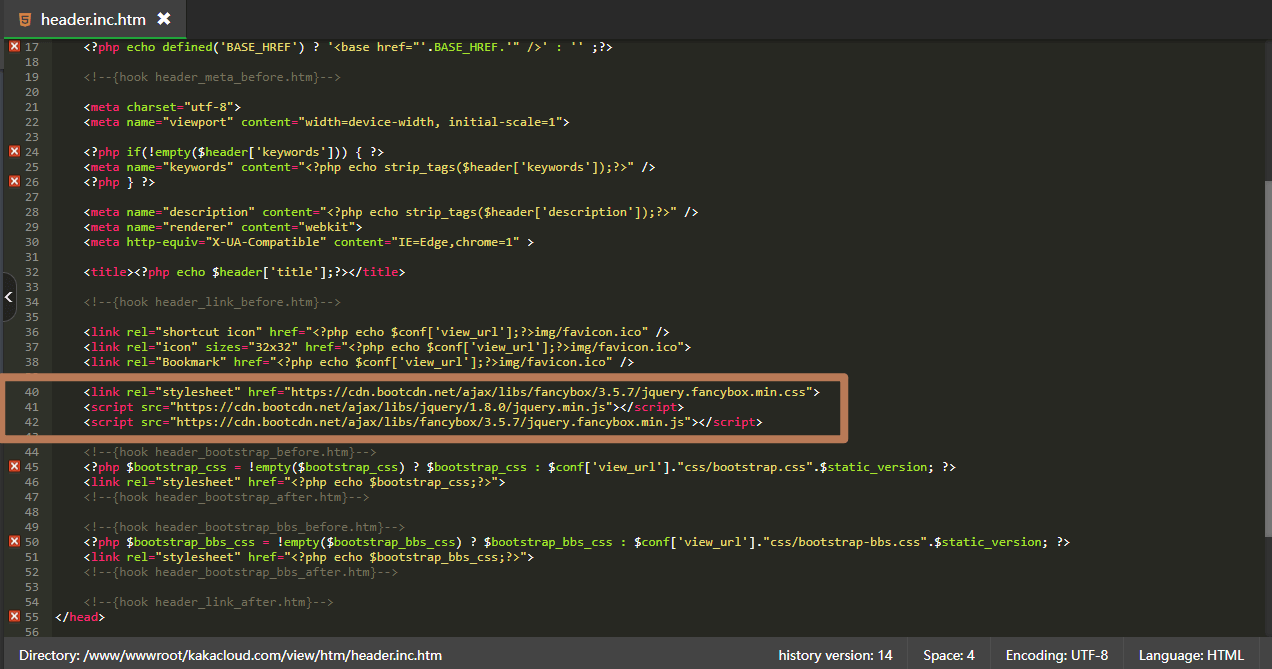This screenshot has height=669, width=1272.
Task: Click the X-UA-Compatible meta line
Action: pos(309,242)
